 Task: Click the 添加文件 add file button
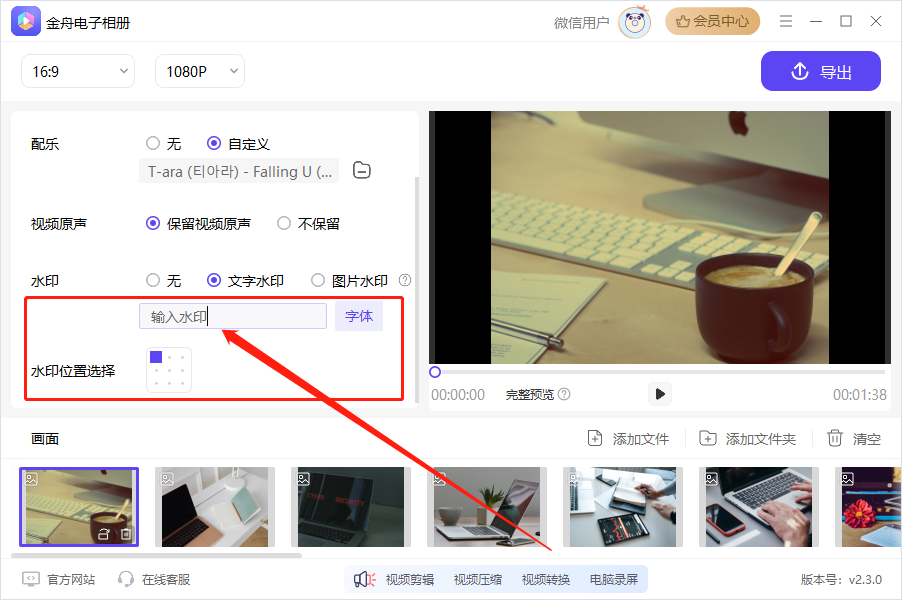click(x=628, y=439)
